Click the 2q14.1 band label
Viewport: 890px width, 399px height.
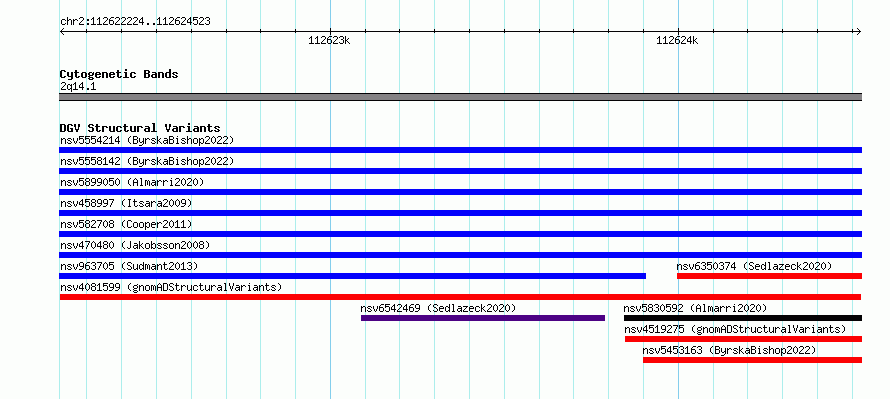click(78, 86)
